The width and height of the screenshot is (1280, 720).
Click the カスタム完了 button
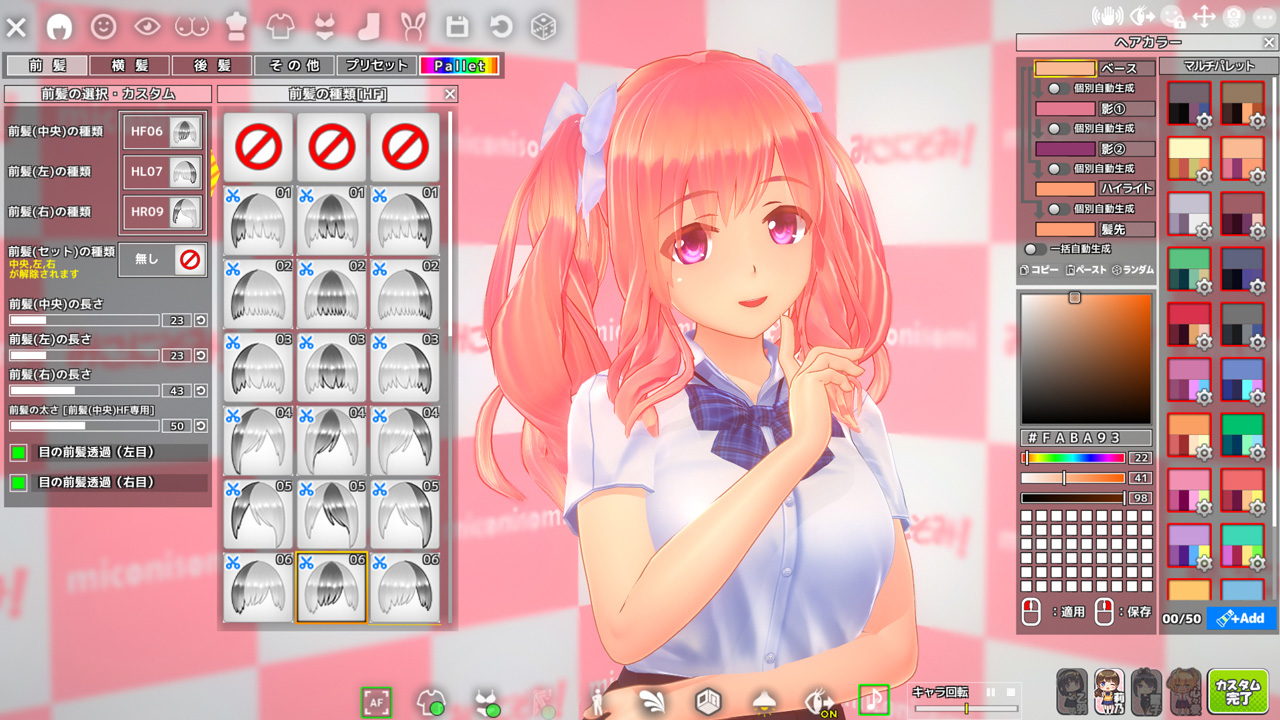[x=1238, y=692]
